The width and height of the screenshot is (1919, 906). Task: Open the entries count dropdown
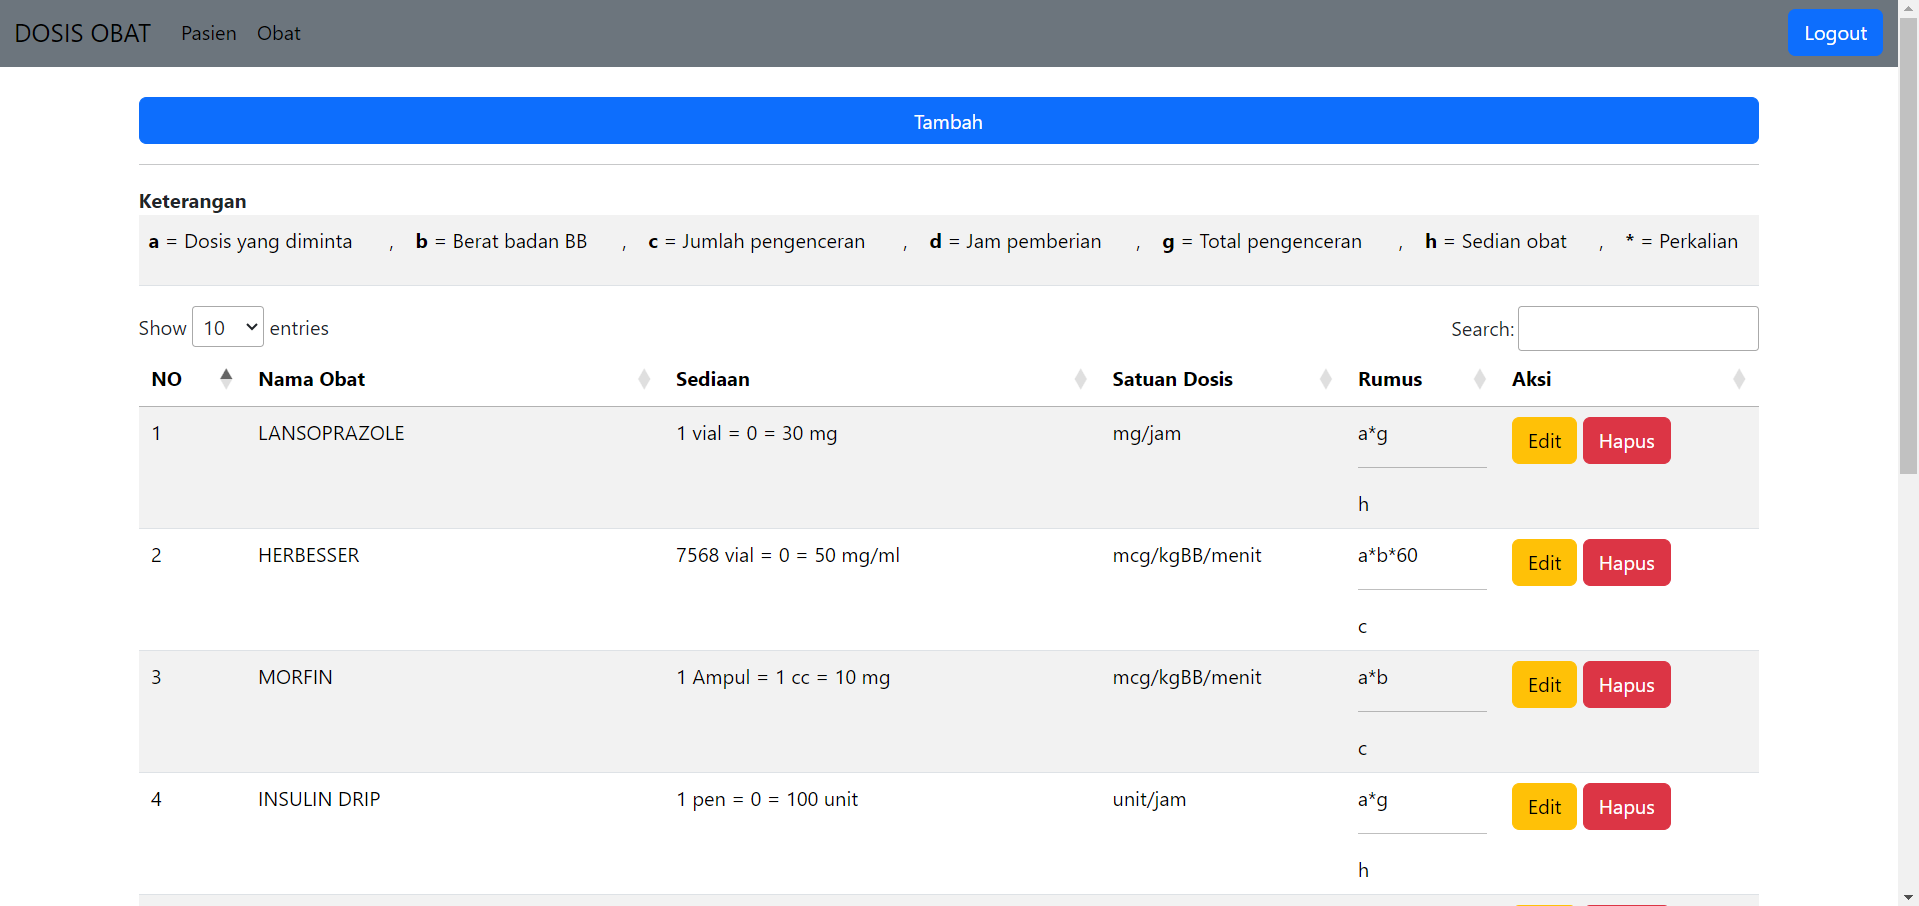228,327
